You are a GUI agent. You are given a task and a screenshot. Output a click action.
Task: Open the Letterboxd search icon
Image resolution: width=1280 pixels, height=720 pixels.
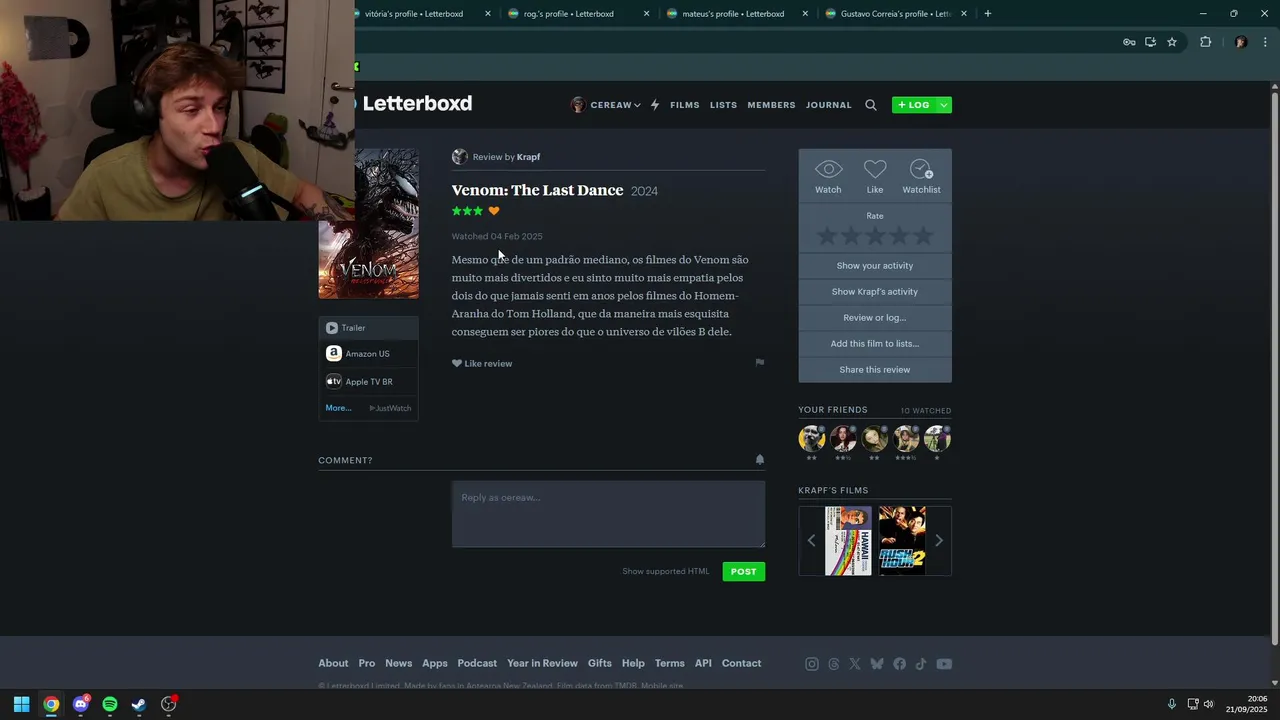point(870,105)
